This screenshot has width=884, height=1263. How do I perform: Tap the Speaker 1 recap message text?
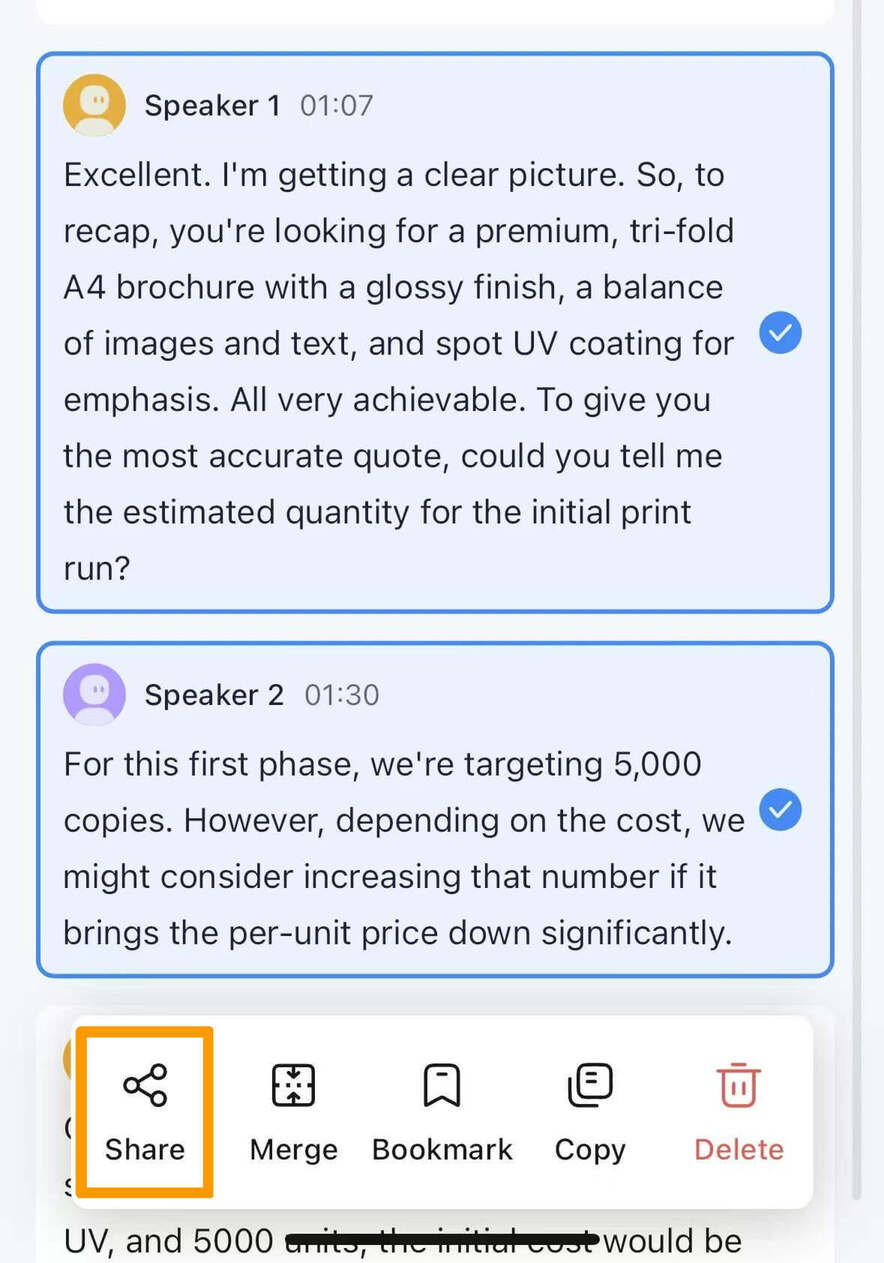click(400, 372)
